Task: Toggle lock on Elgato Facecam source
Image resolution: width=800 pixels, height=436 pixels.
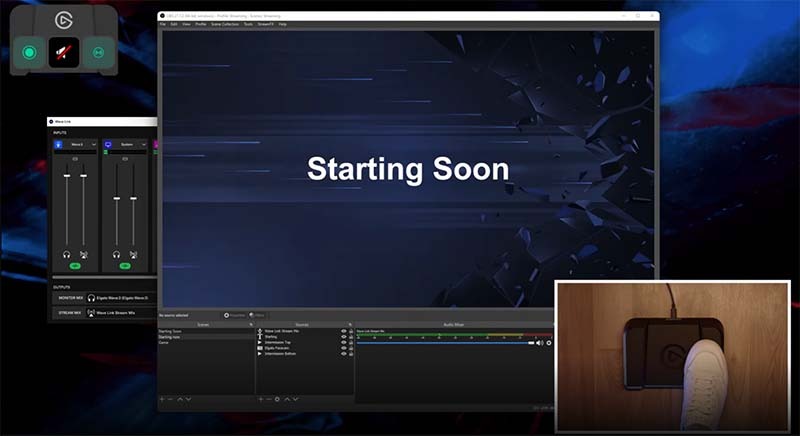Action: point(351,348)
